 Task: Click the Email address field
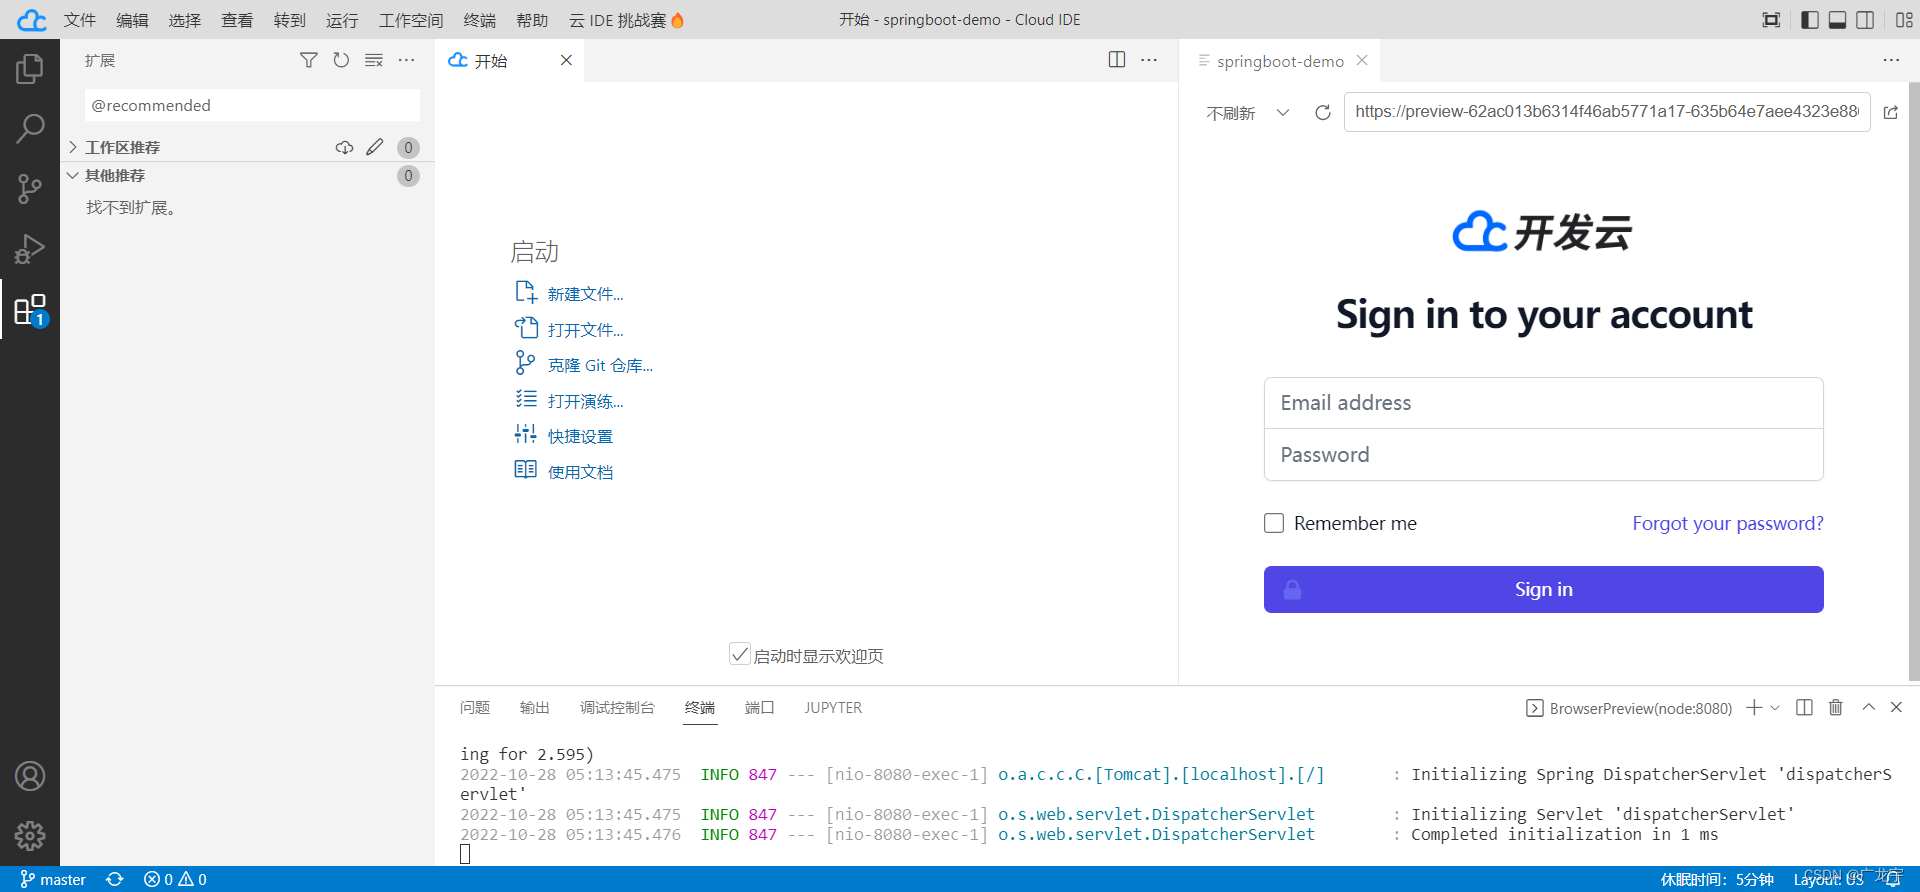[x=1543, y=403]
